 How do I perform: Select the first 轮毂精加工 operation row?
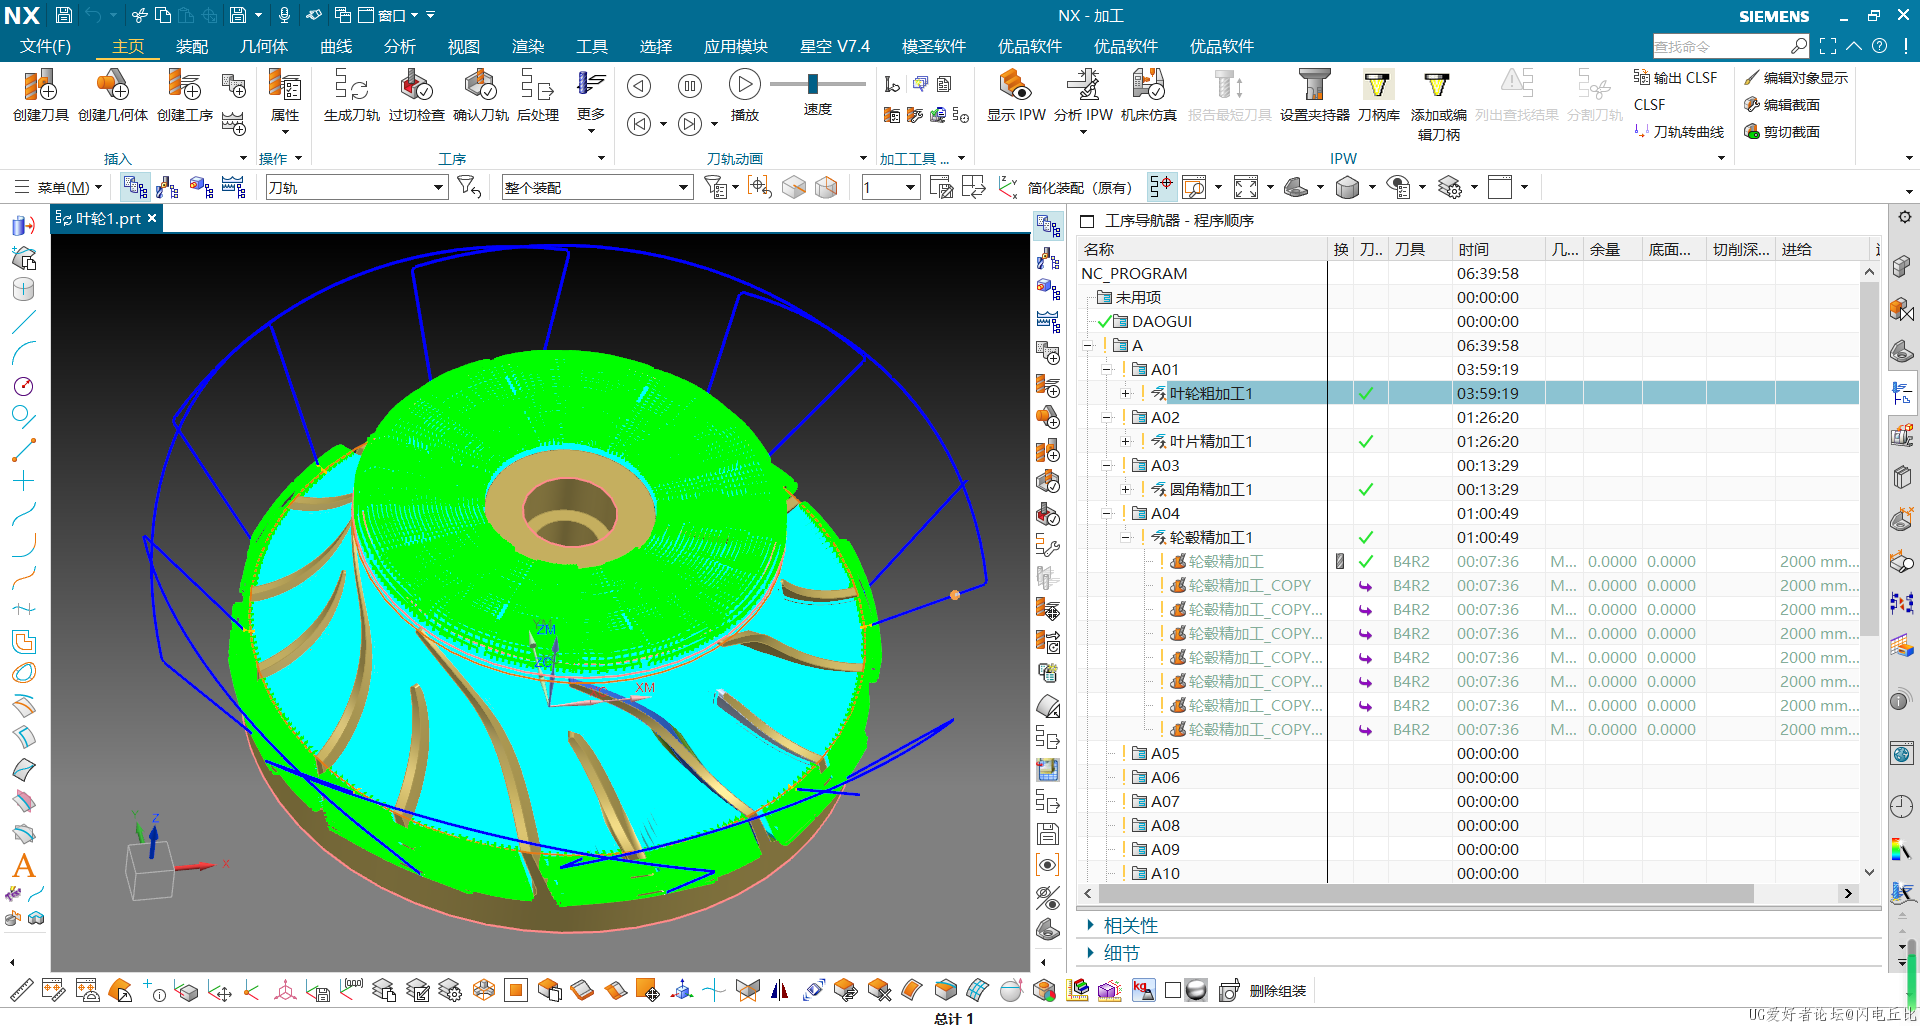(1226, 561)
